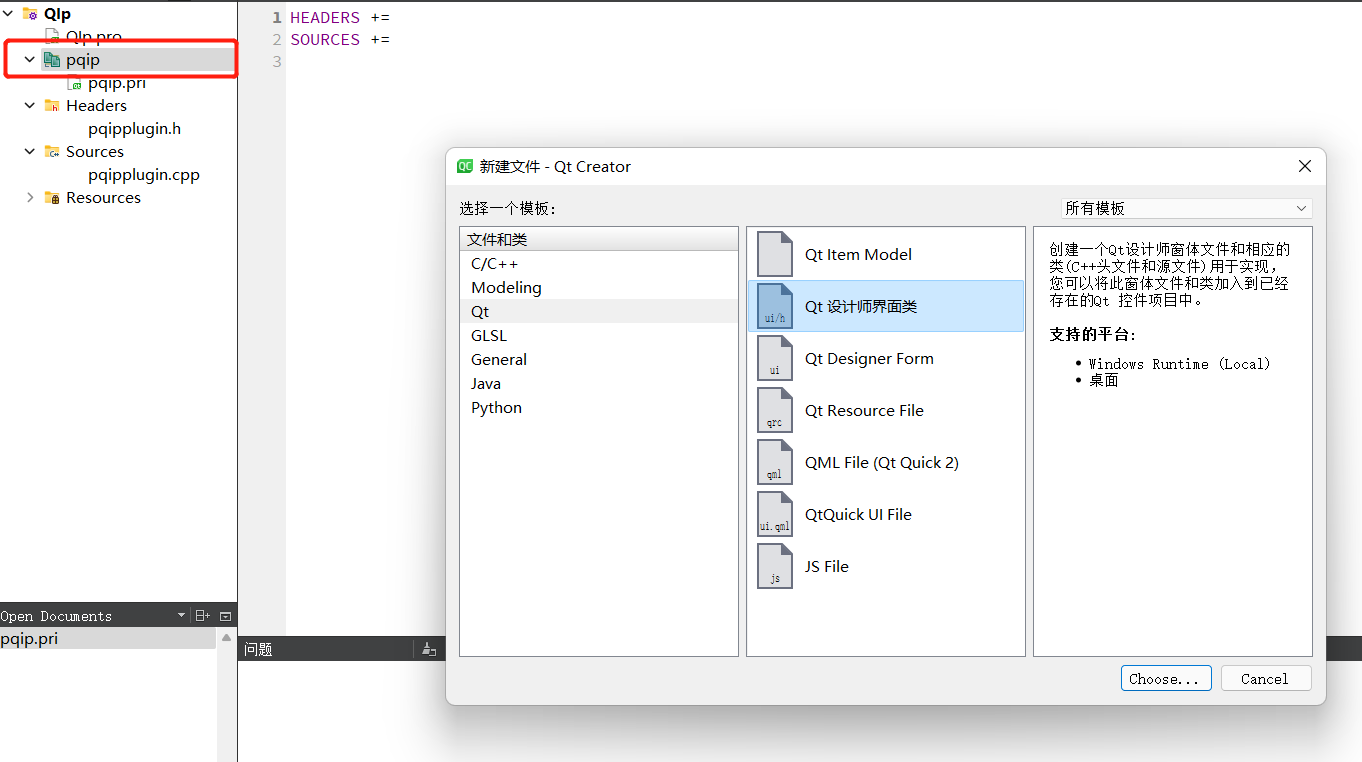Select the C/C++ category
This screenshot has width=1362, height=762.
point(598,263)
